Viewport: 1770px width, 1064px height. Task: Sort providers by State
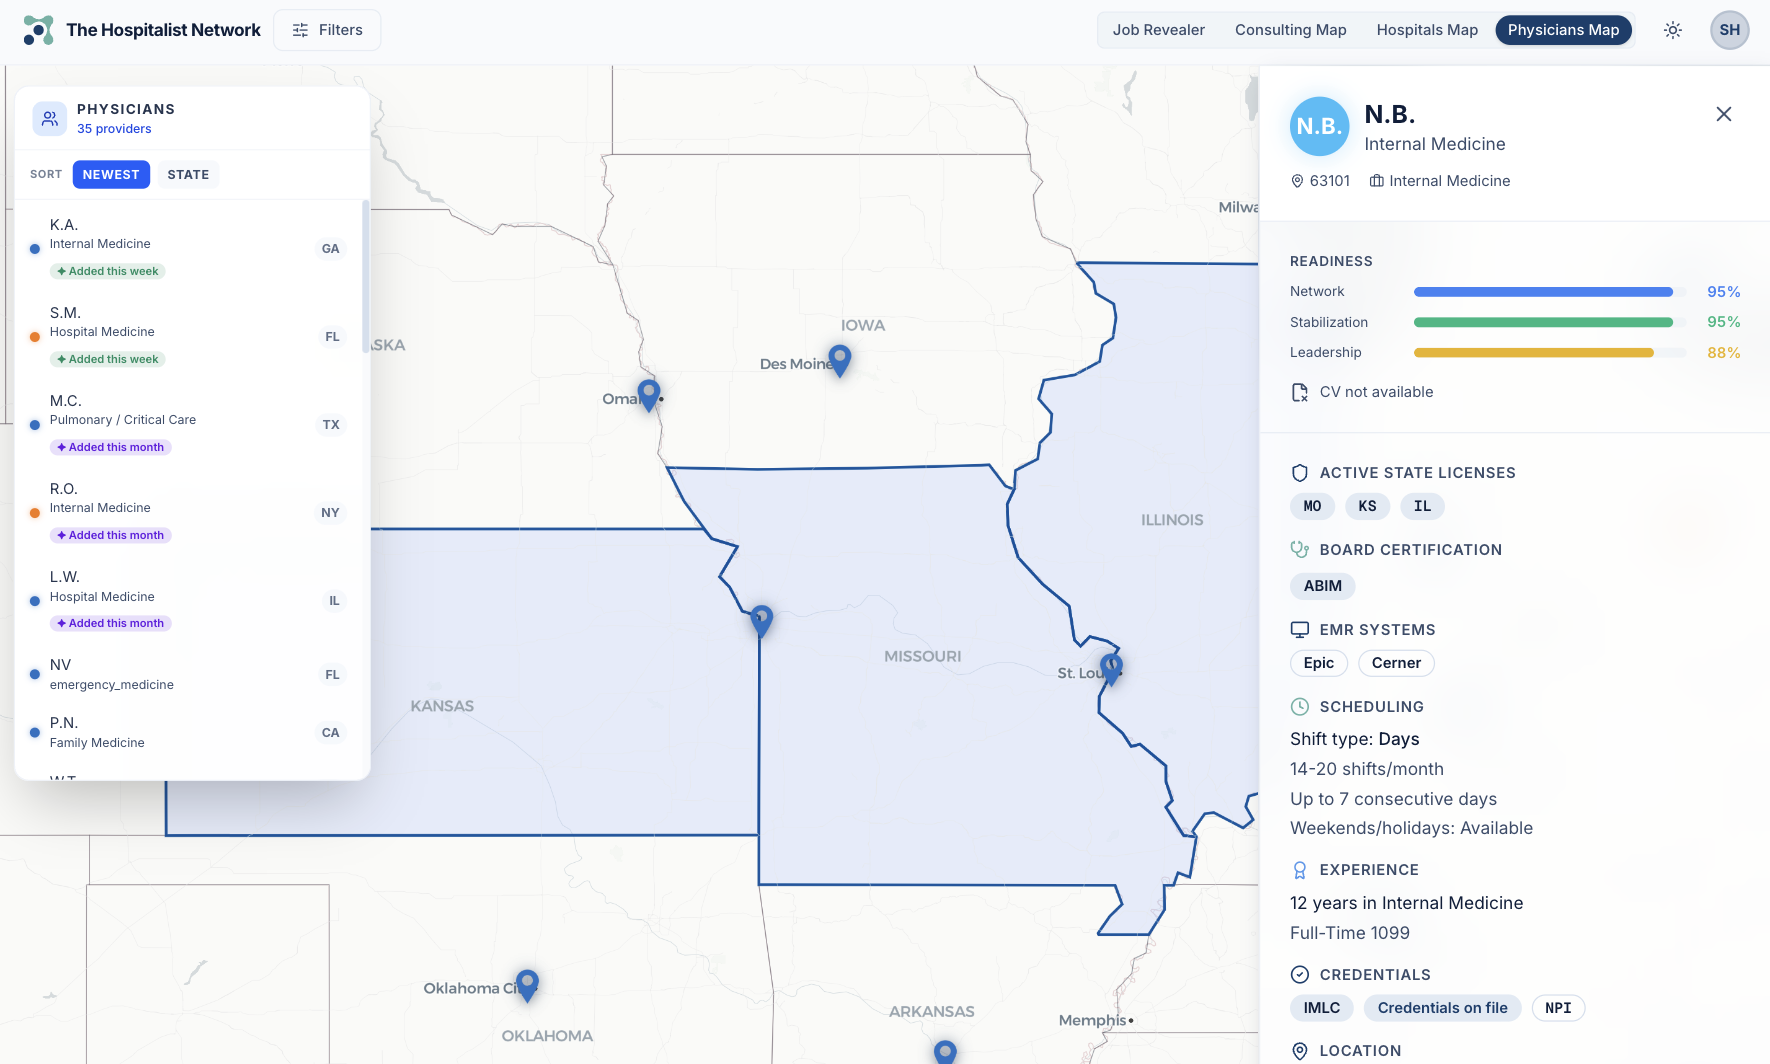click(188, 174)
